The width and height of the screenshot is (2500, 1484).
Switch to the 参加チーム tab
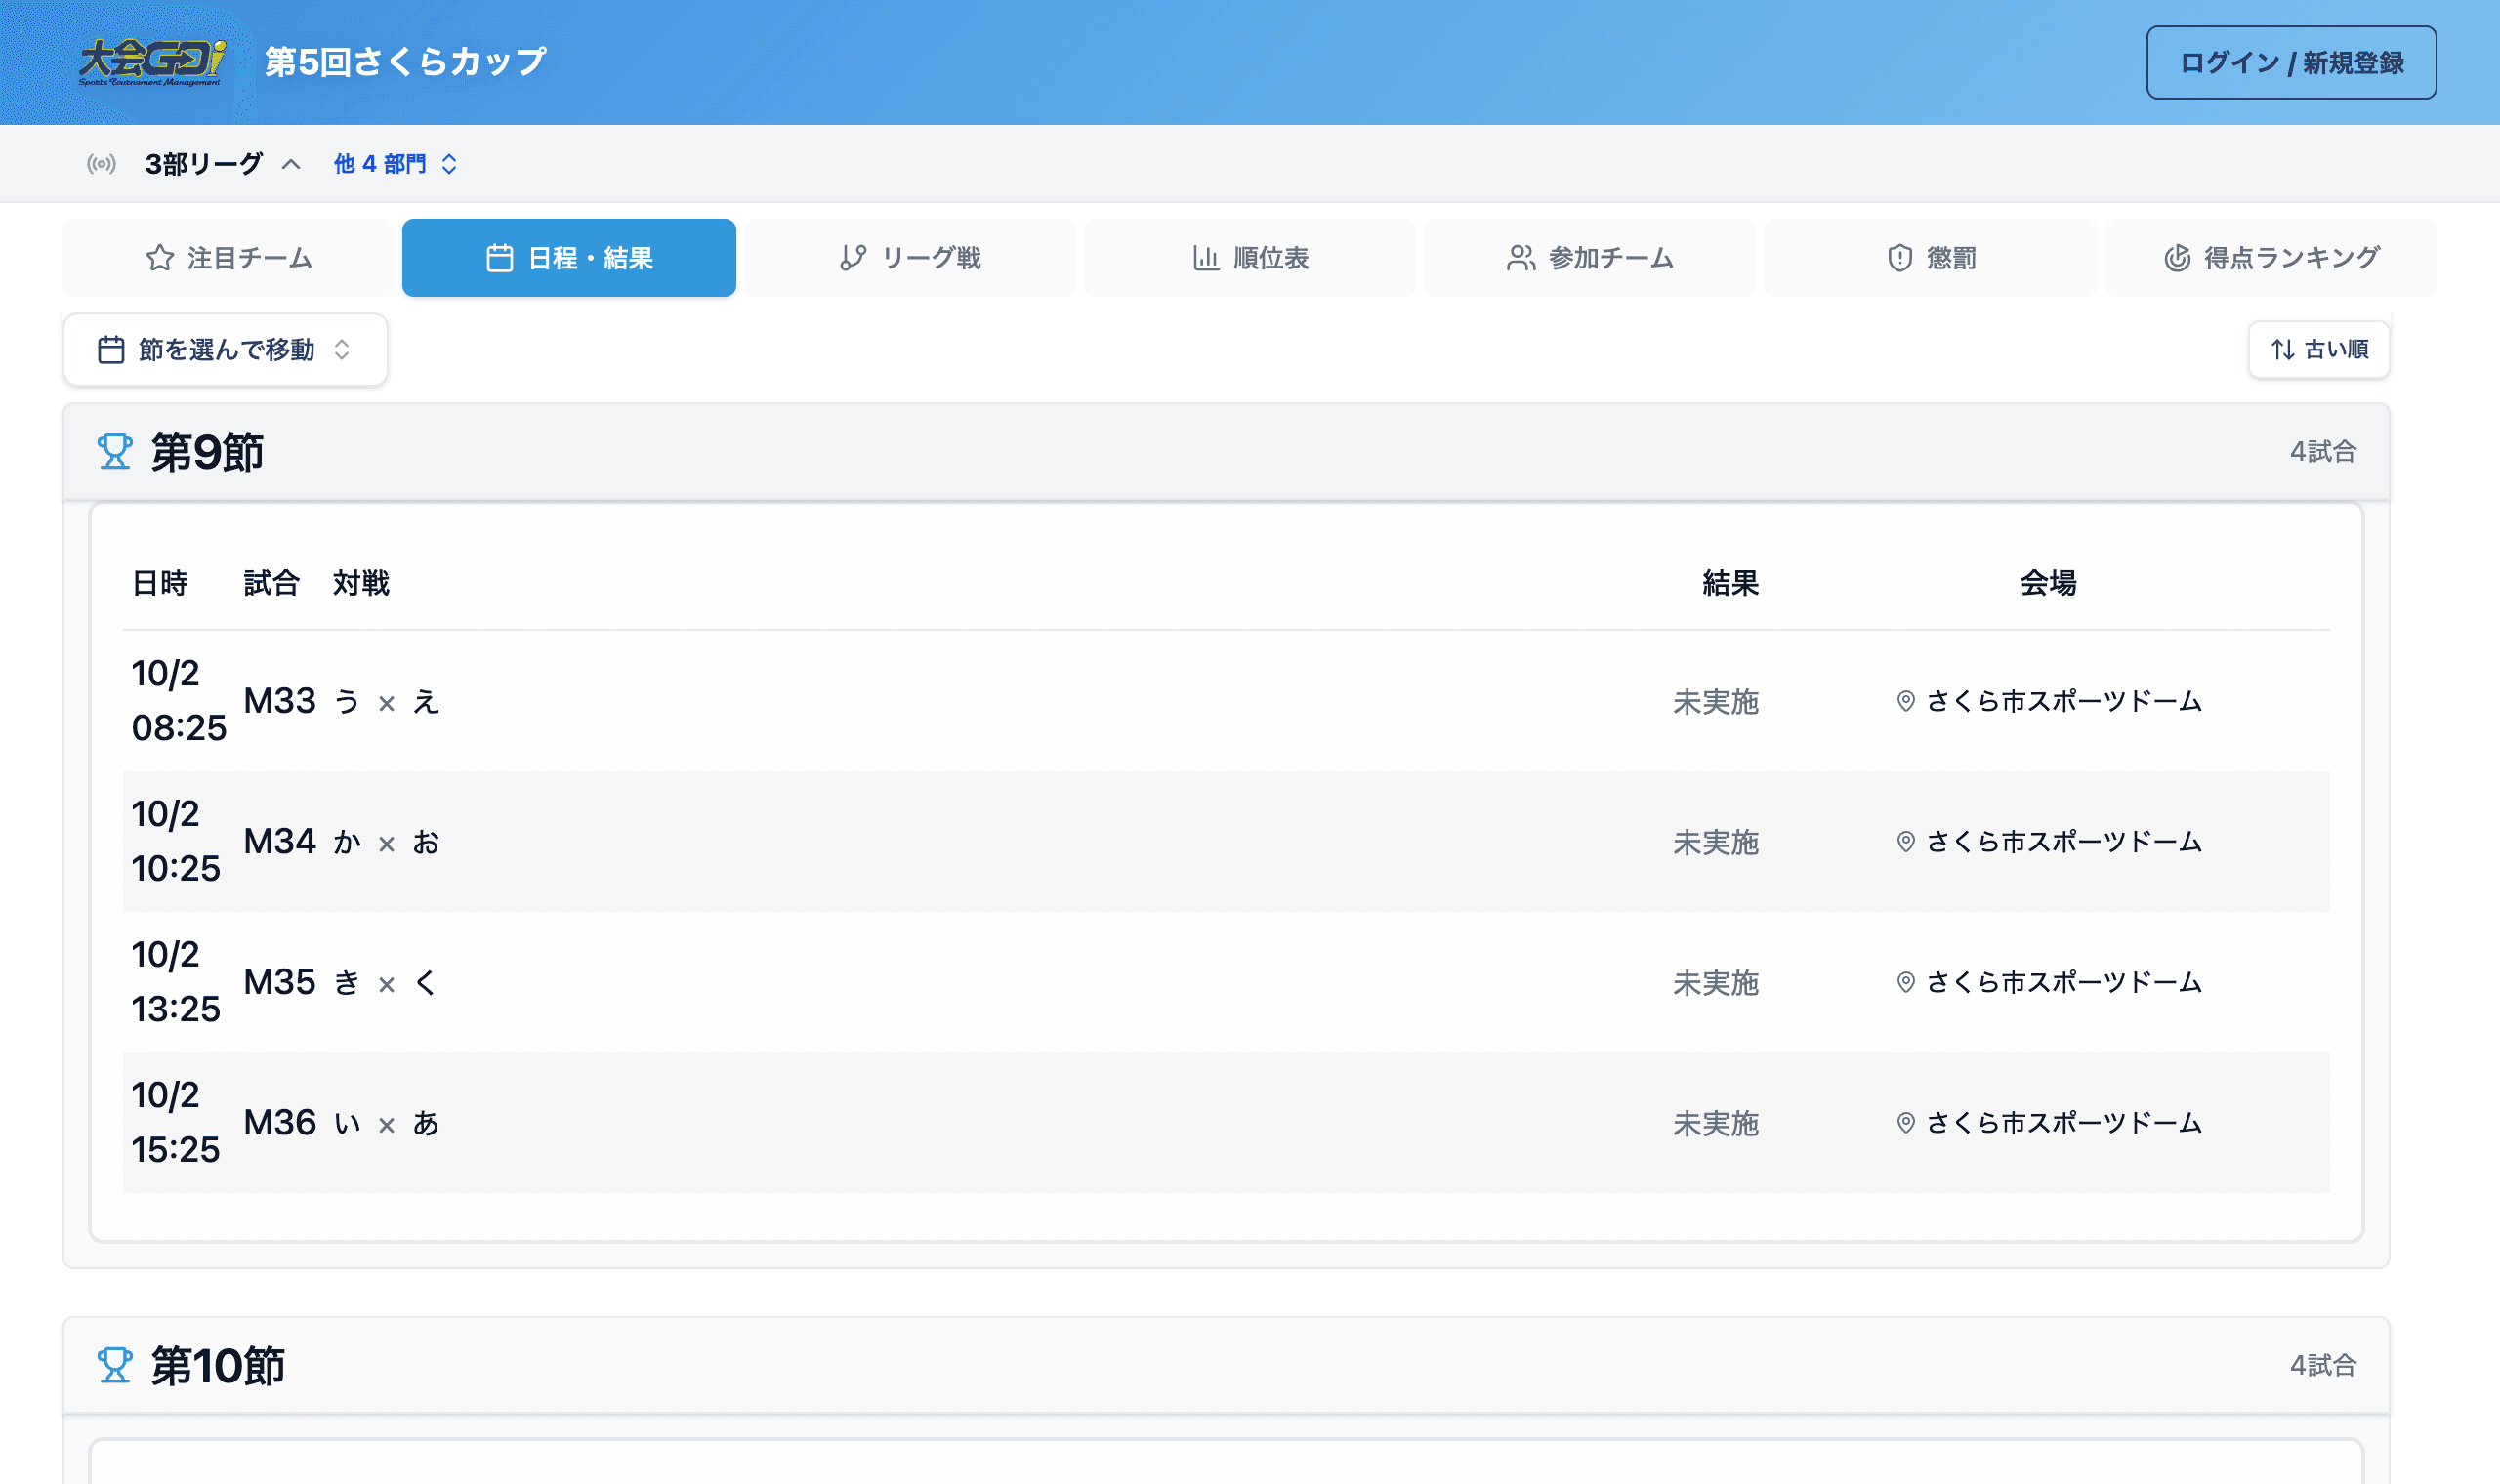[1590, 258]
